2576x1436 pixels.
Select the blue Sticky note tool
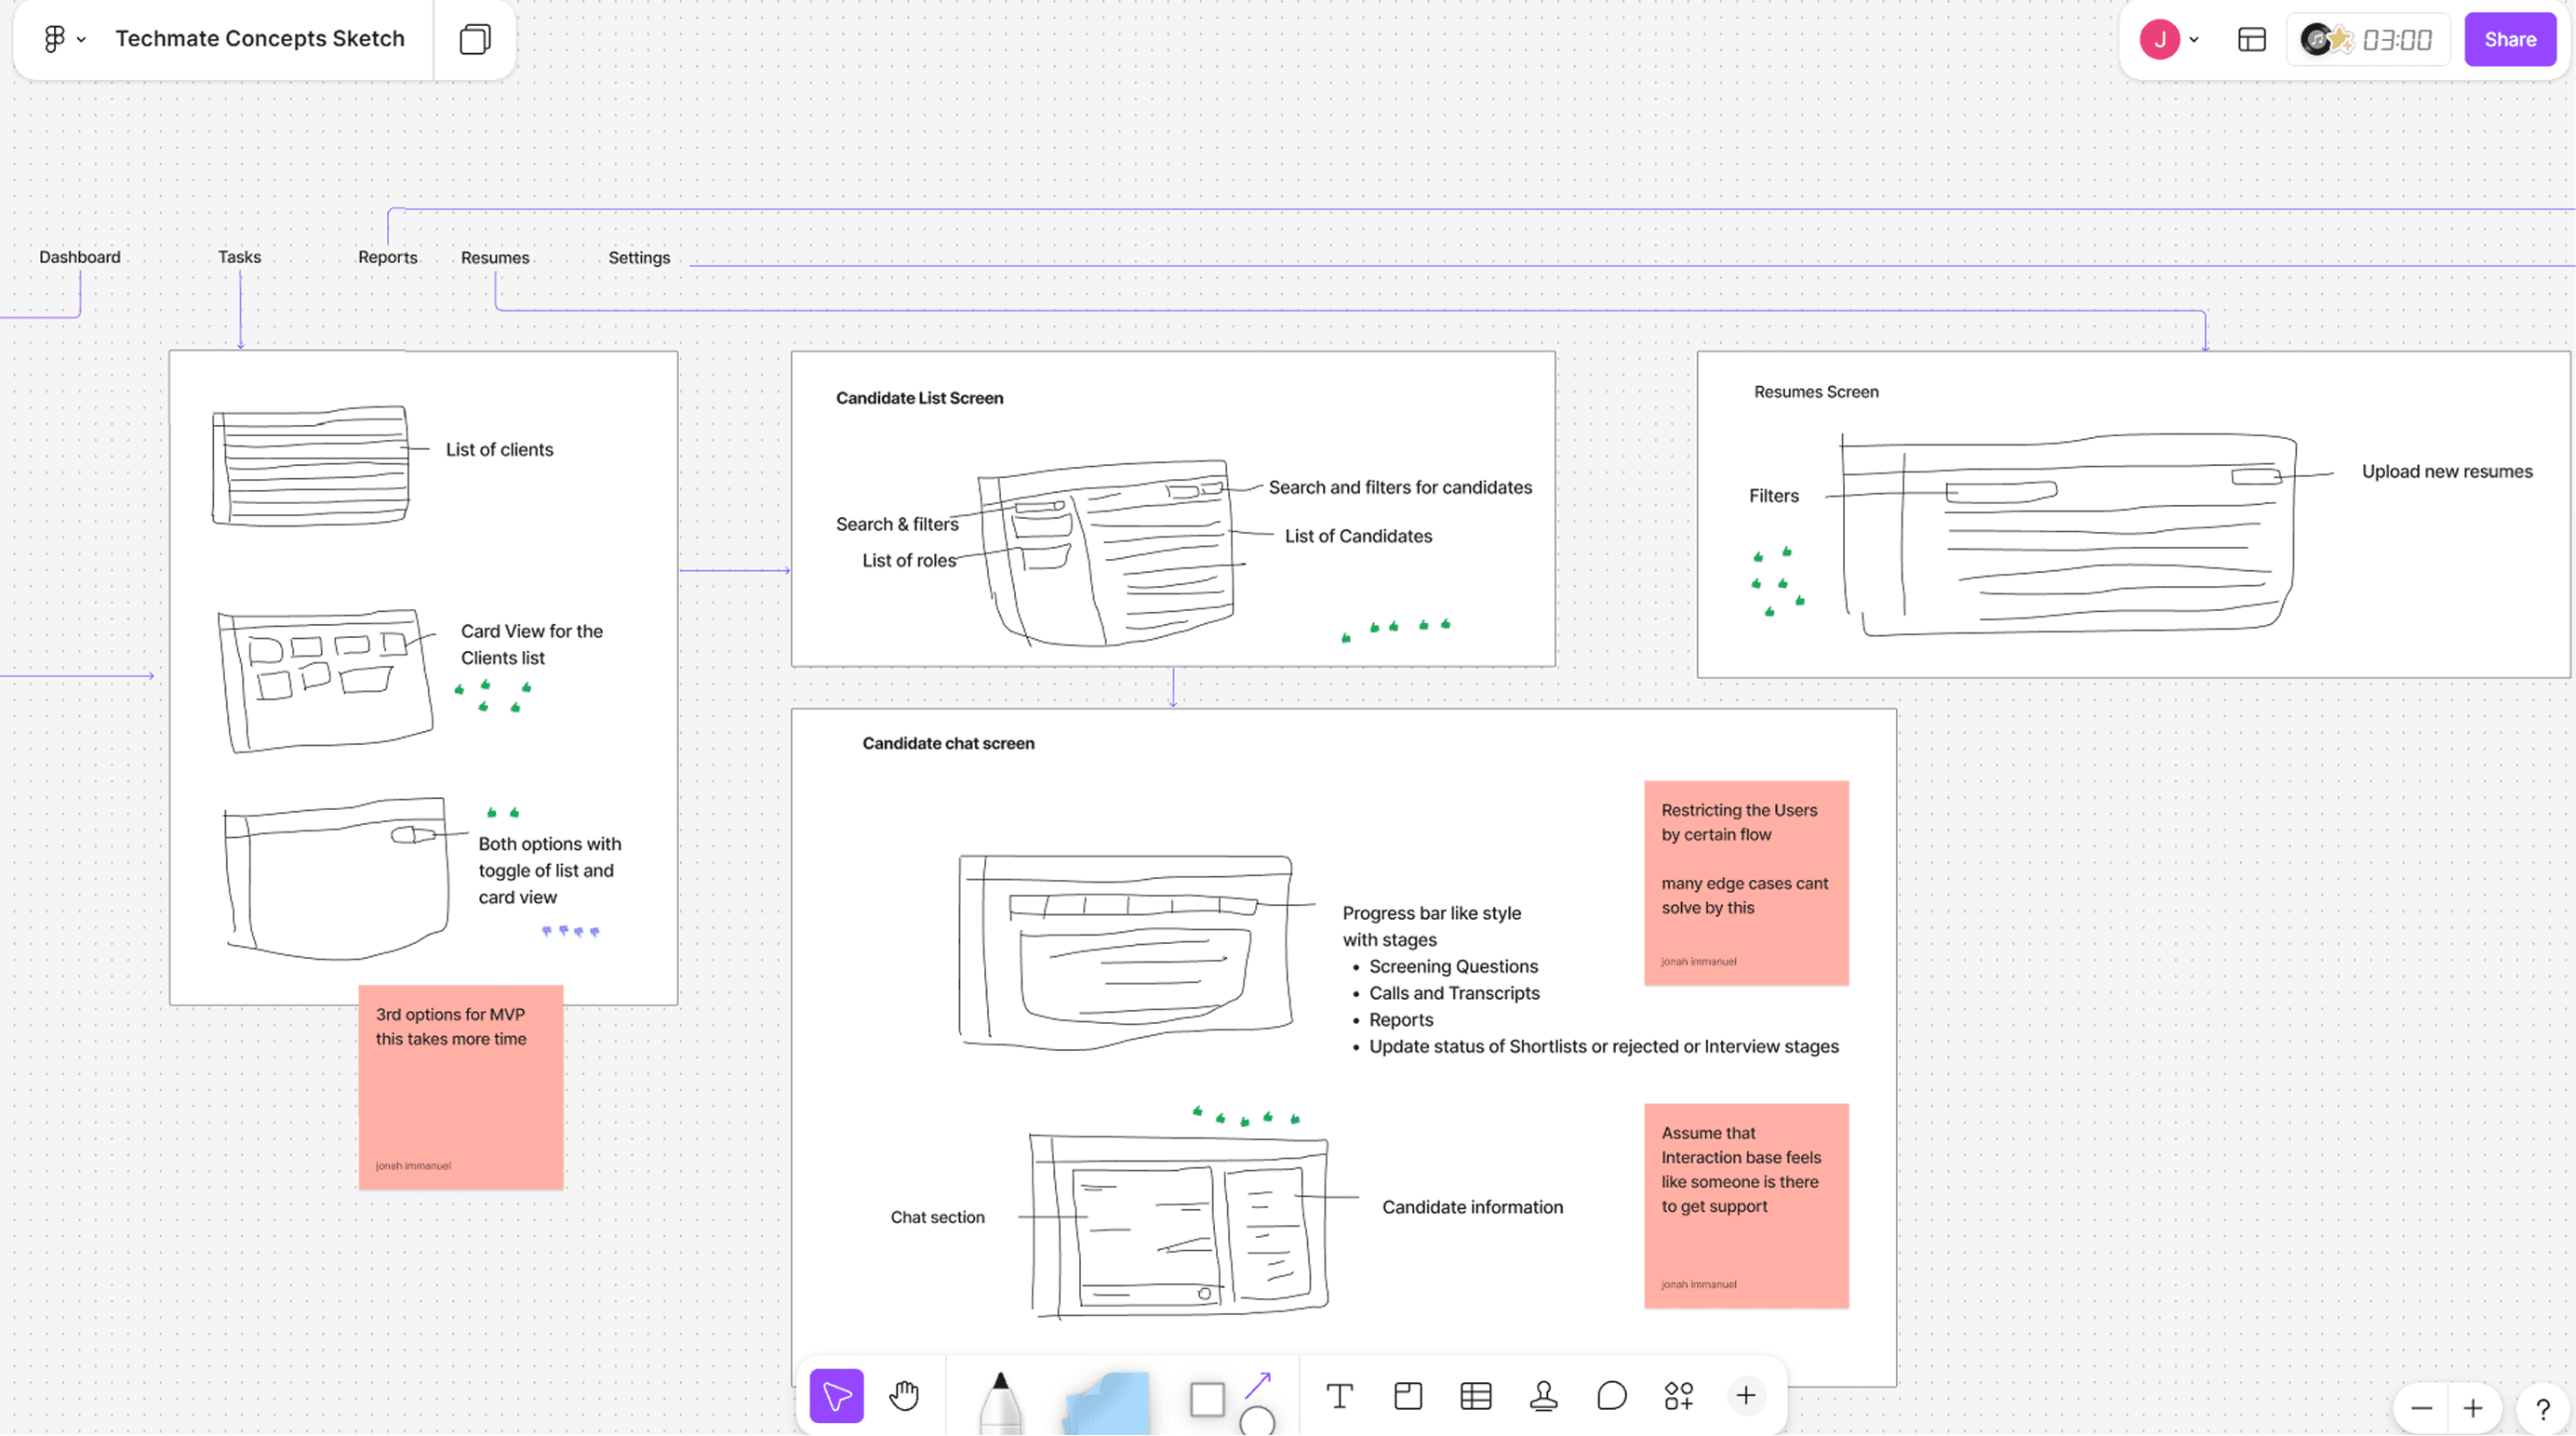click(1107, 1402)
